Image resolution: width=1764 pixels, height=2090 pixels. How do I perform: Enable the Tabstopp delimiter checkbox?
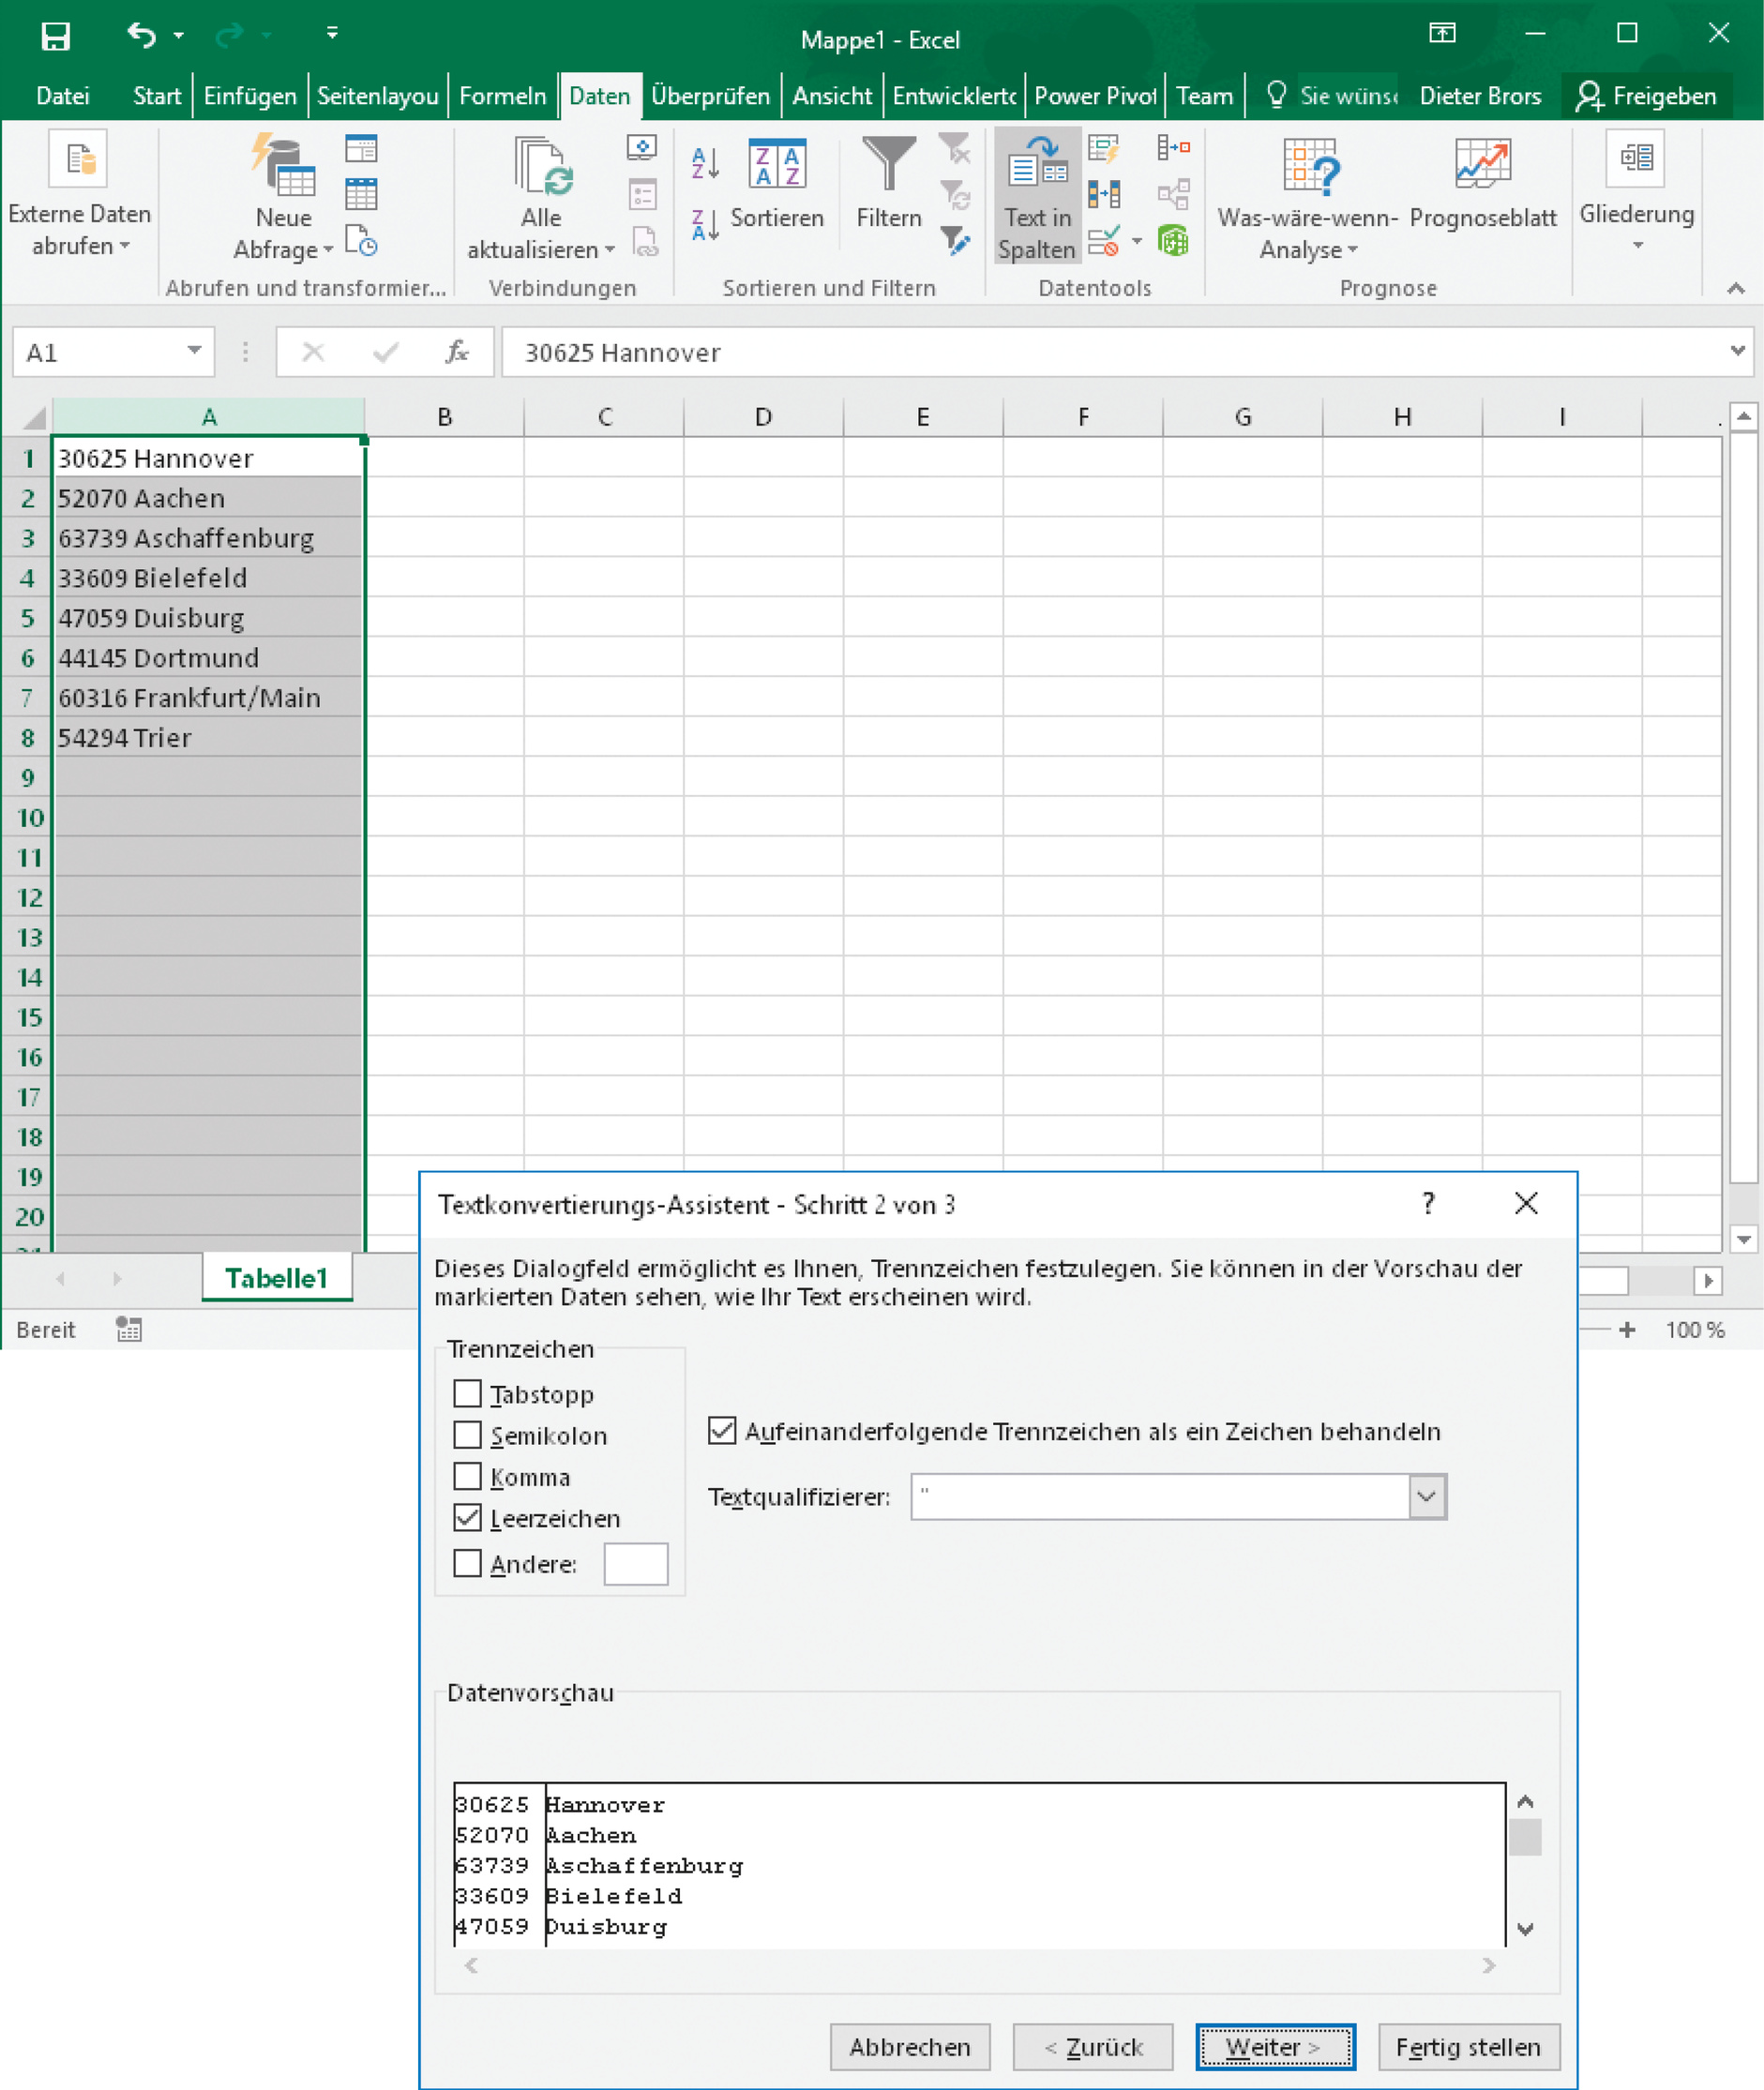(x=467, y=1393)
